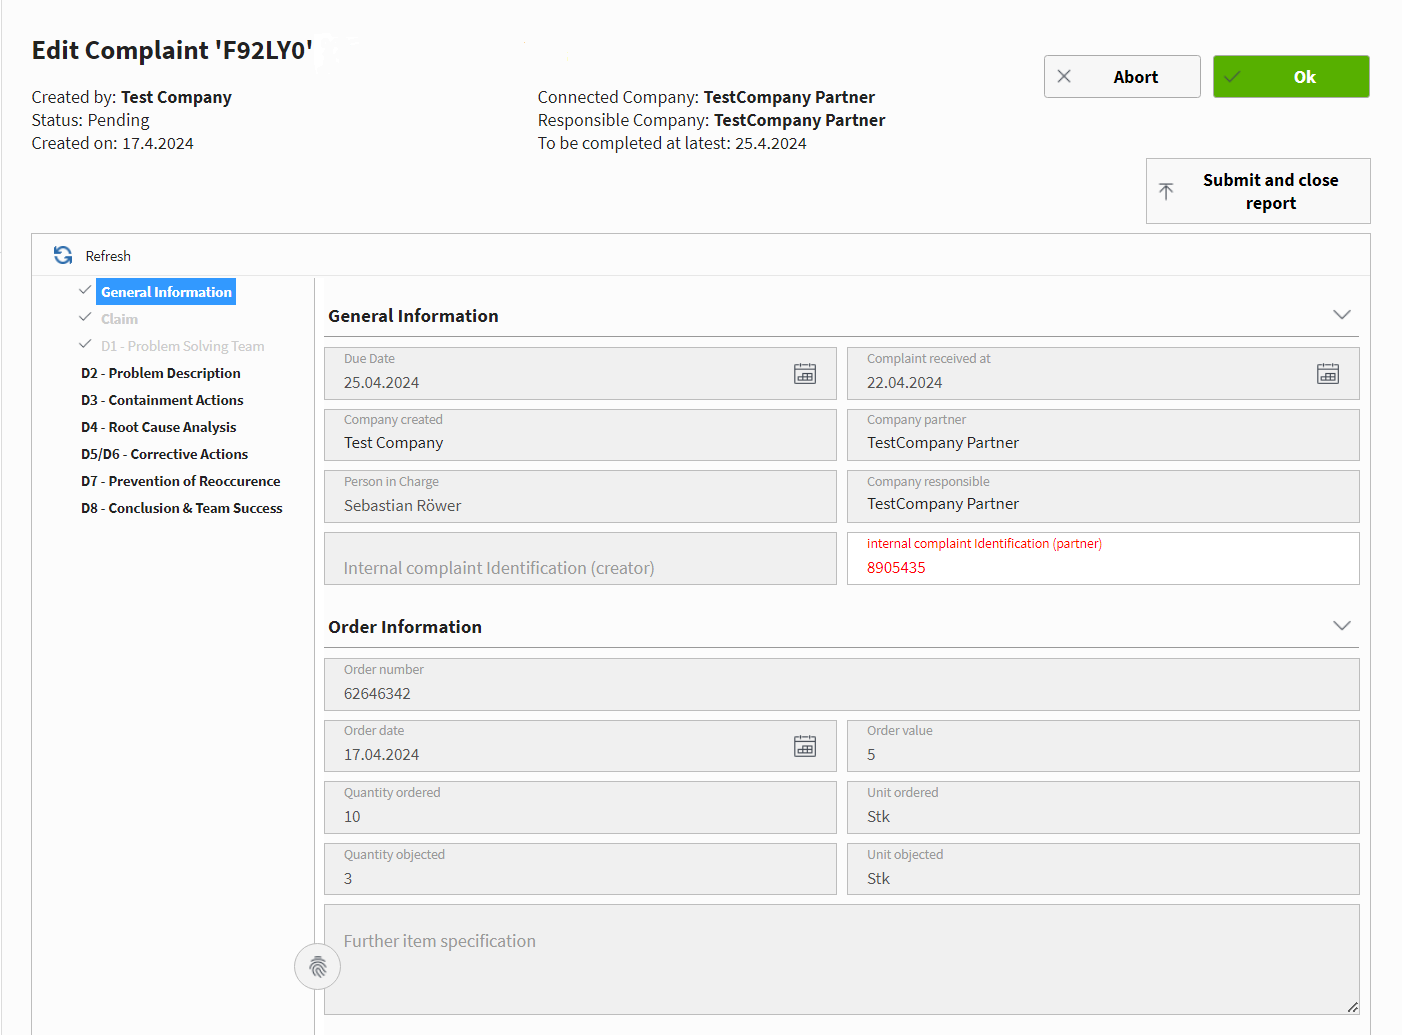Screen dimensions: 1402x1035
Task: Click the Order value field
Action: point(1103,746)
